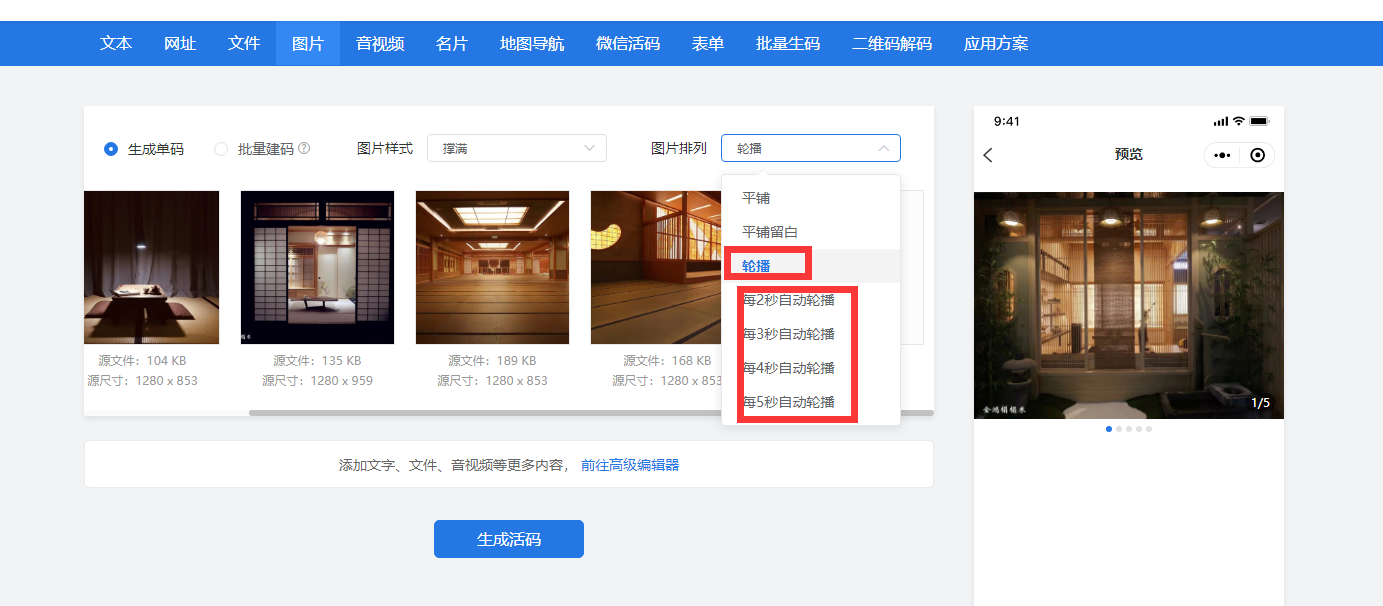
Task: Select 每3秒自动轮播 in the dropdown list
Action: (x=811, y=334)
